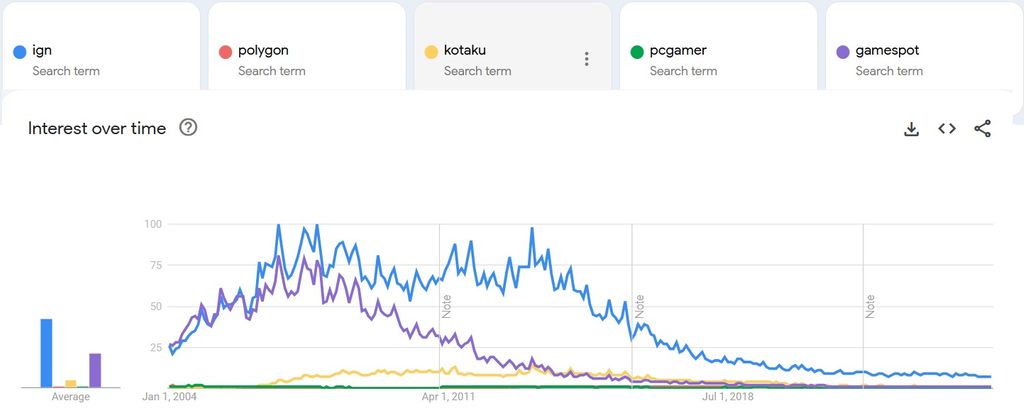
Task: Share the Interest over time chart
Action: (983, 129)
